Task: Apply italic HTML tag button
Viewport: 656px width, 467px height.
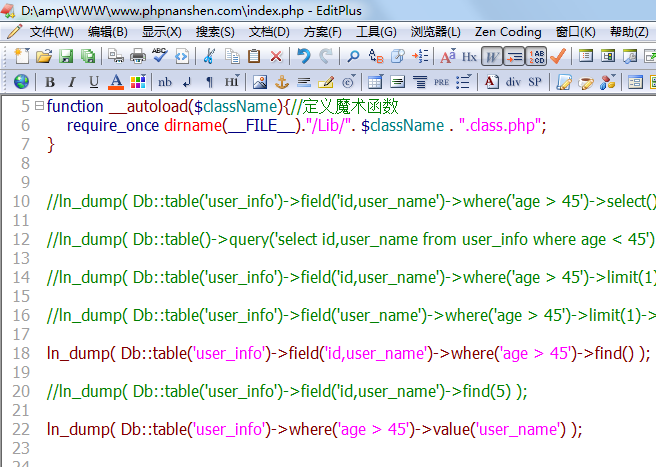Action: click(72, 82)
